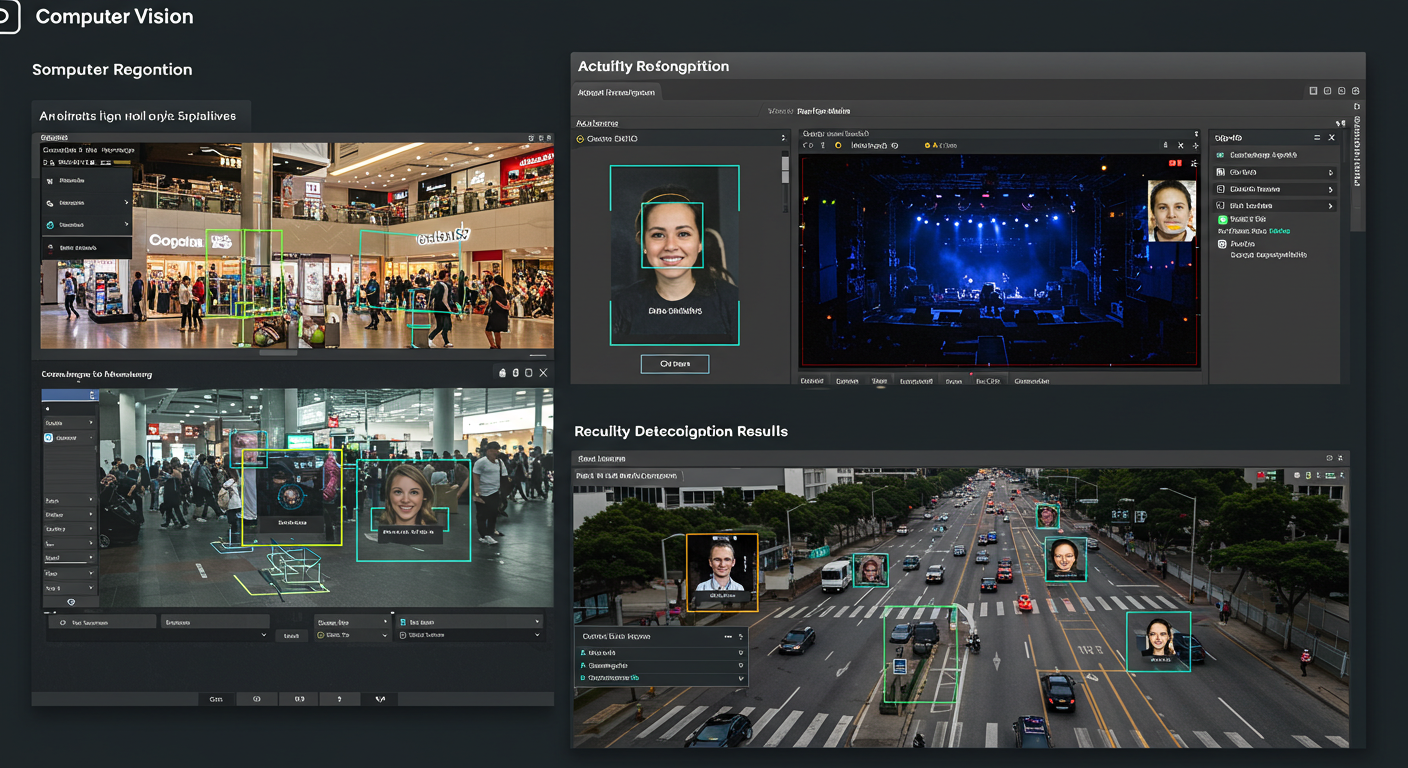This screenshot has width=1408, height=768.
Task: Switch to the second tab under the stage video
Action: [x=847, y=380]
